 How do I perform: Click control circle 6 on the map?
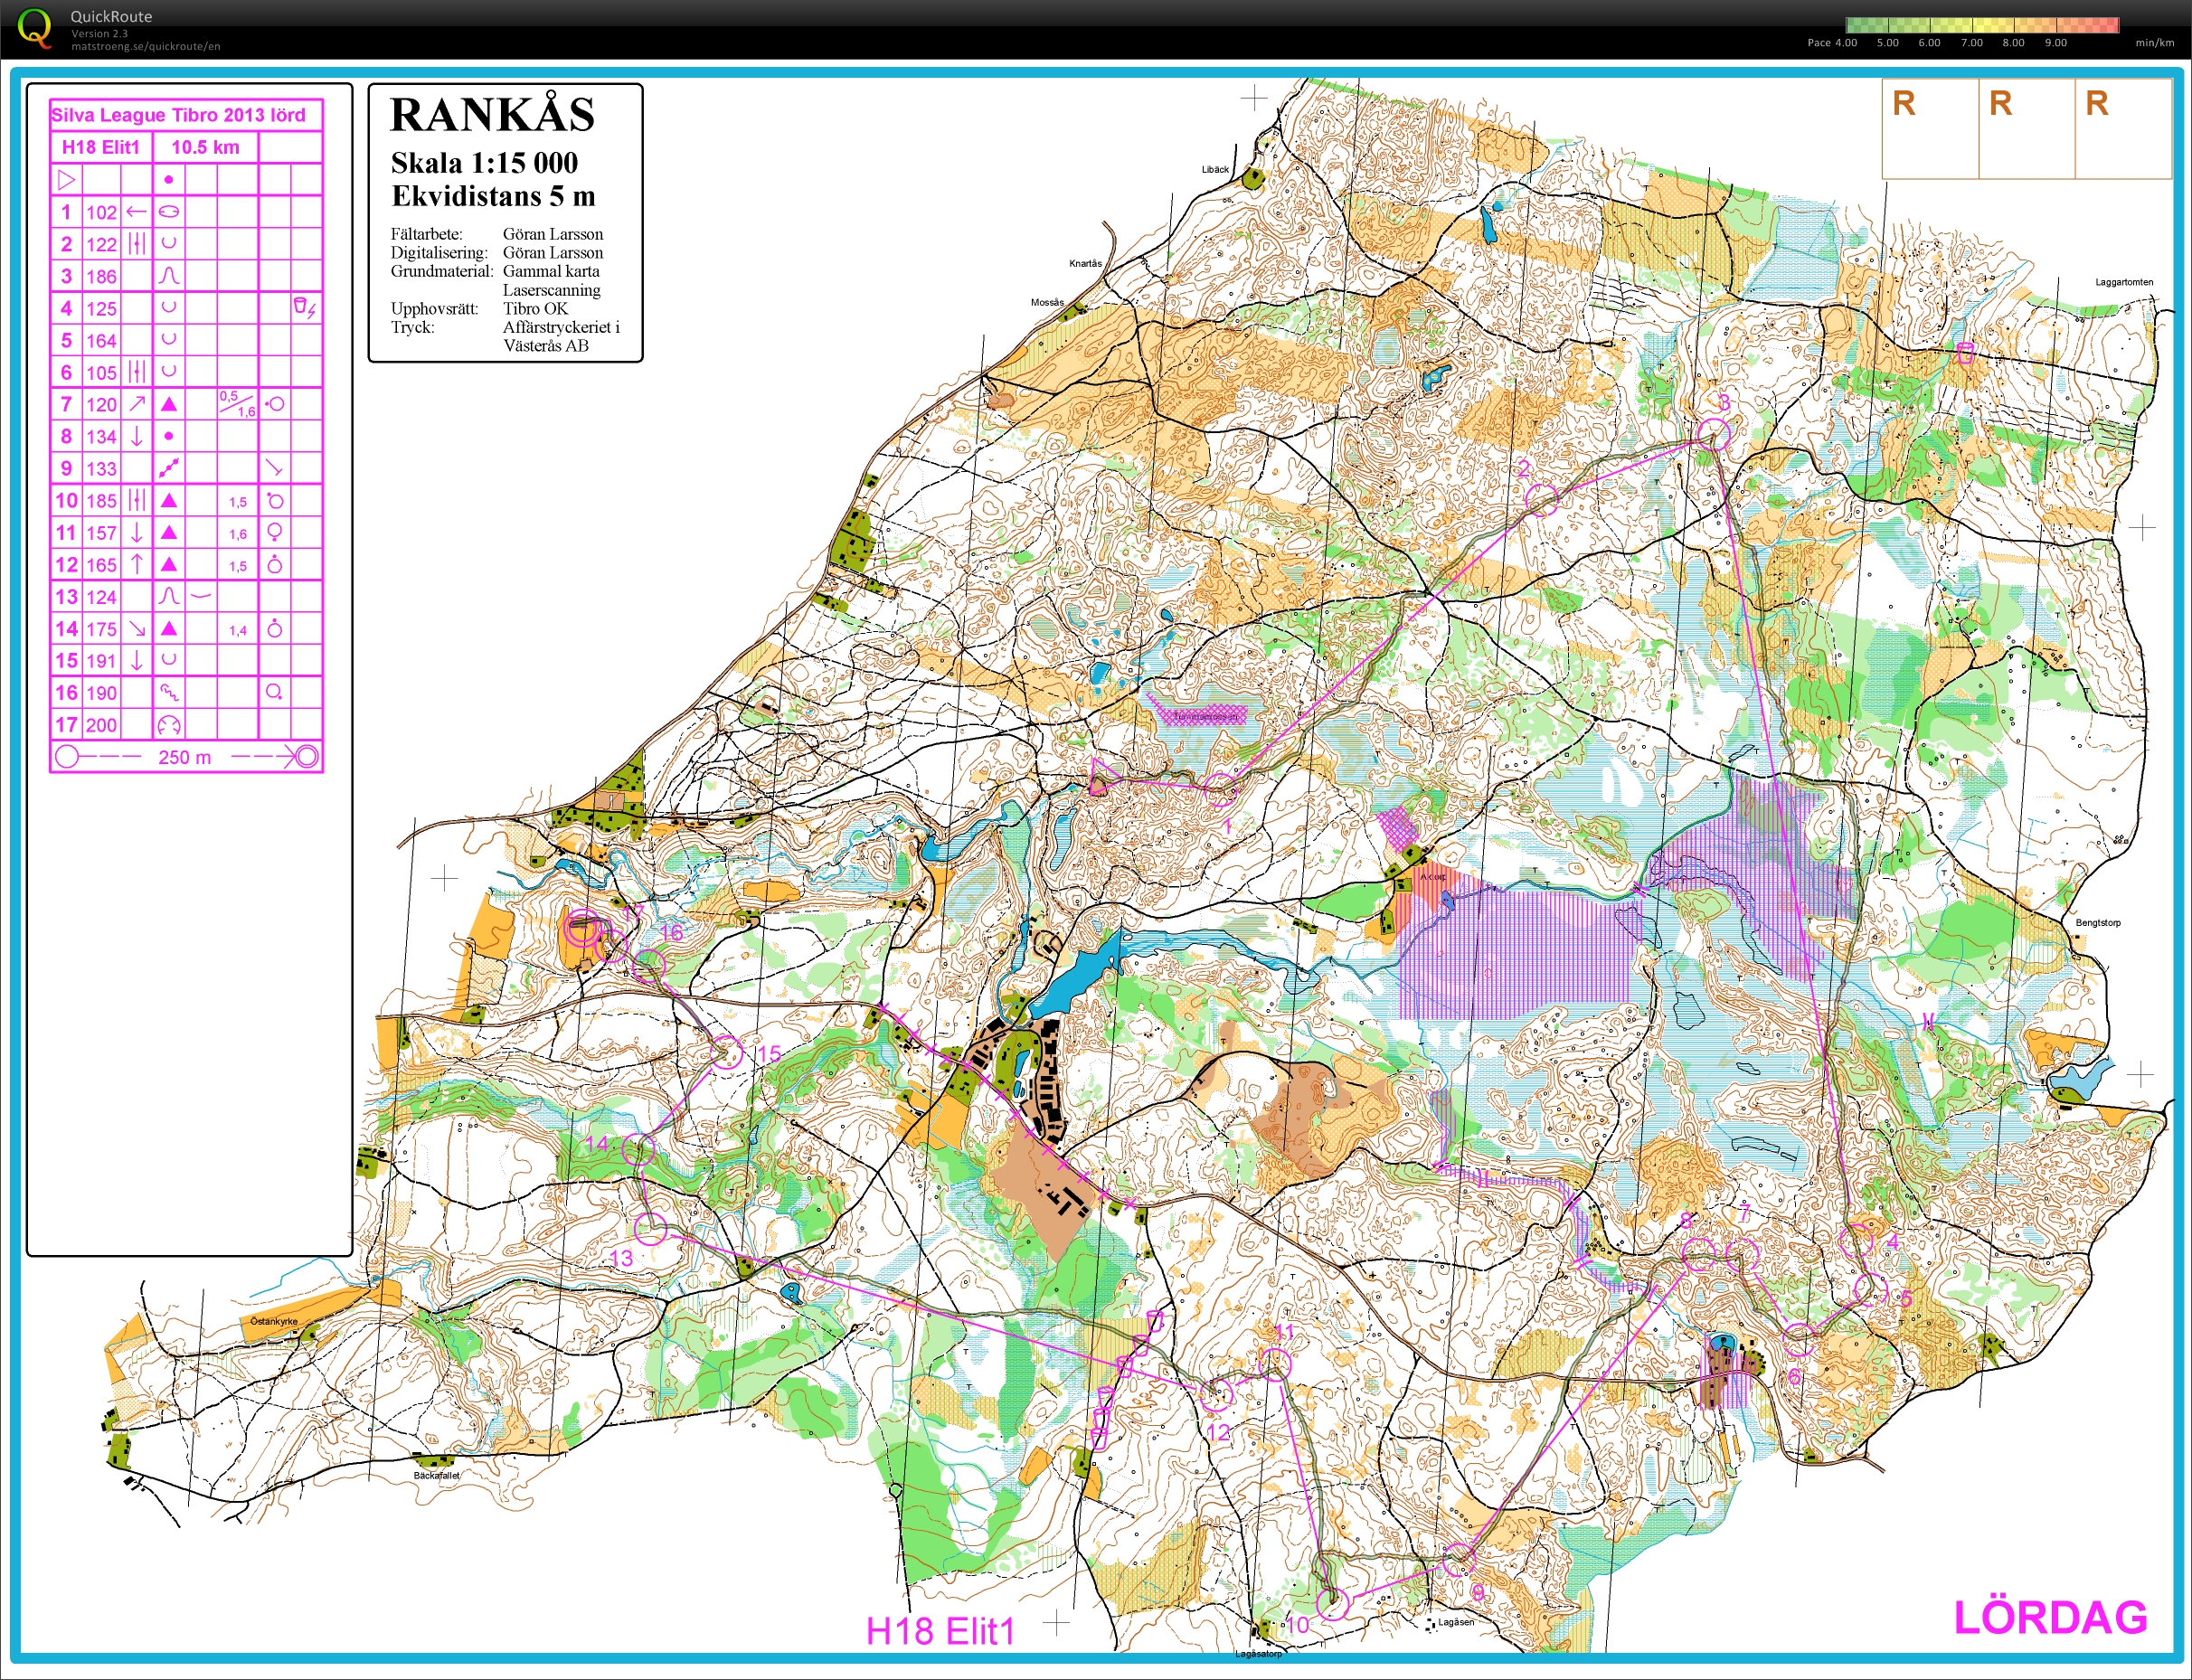1798,1338
